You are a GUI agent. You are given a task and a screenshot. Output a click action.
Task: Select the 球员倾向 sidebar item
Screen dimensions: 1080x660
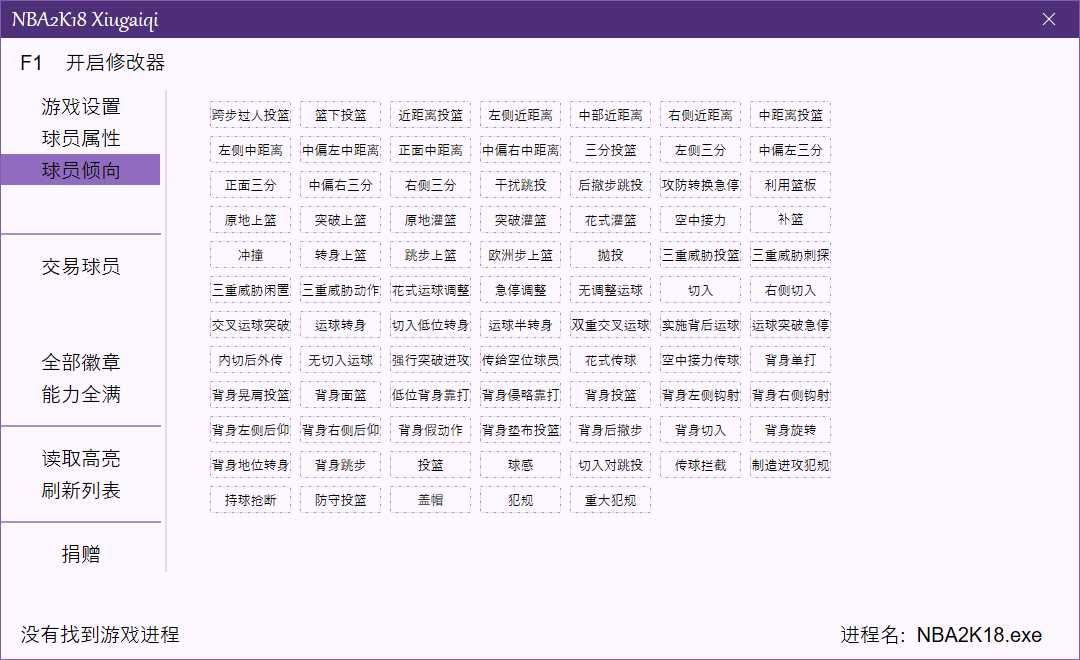click(81, 170)
